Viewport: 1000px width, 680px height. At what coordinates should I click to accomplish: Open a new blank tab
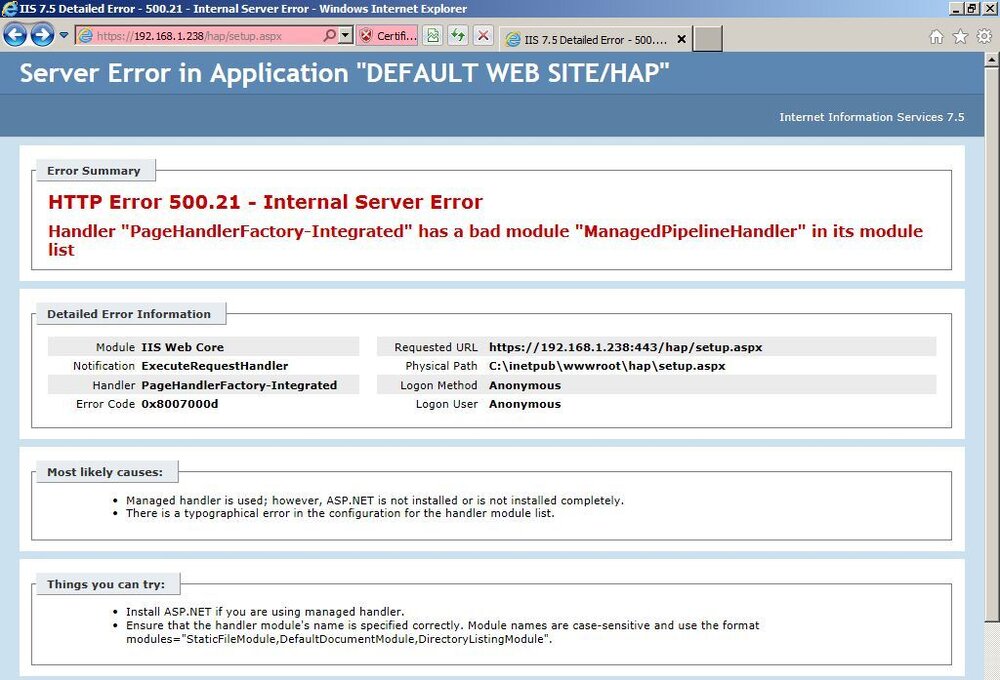click(707, 39)
